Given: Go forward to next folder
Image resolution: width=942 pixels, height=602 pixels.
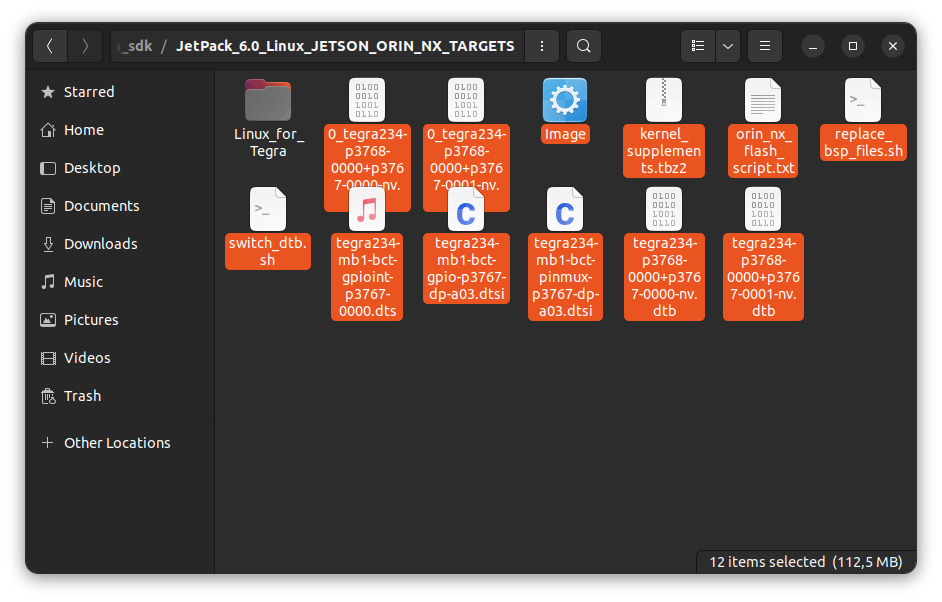Looking at the screenshot, I should click(x=85, y=46).
